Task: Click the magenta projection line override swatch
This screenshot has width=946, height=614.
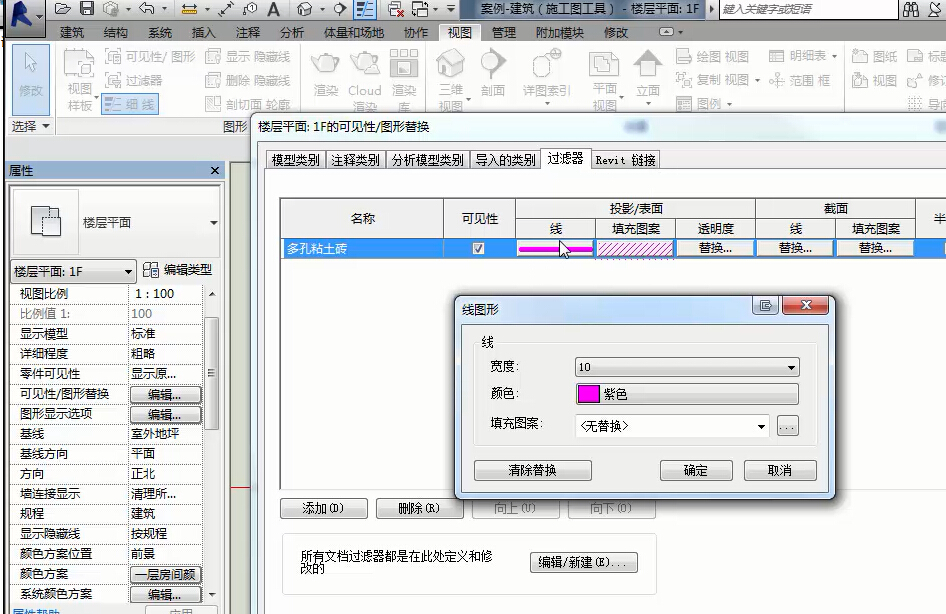Action: tap(555, 248)
